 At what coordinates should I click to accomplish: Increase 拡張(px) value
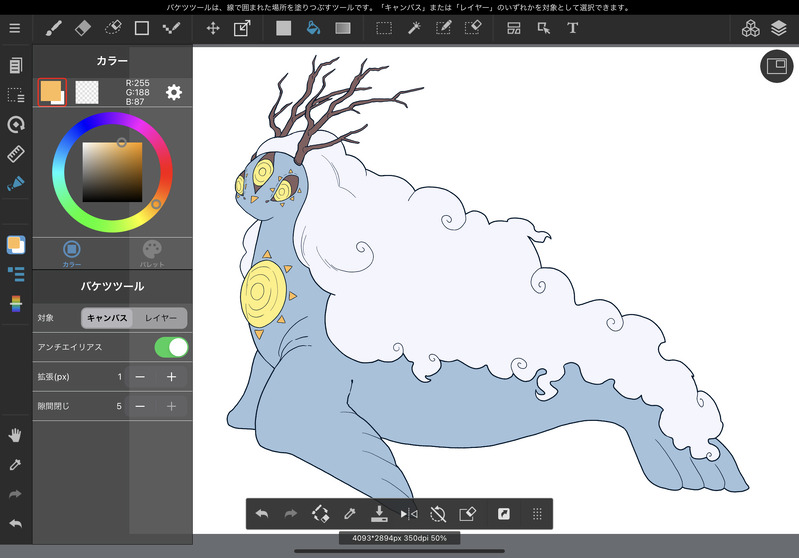171,377
